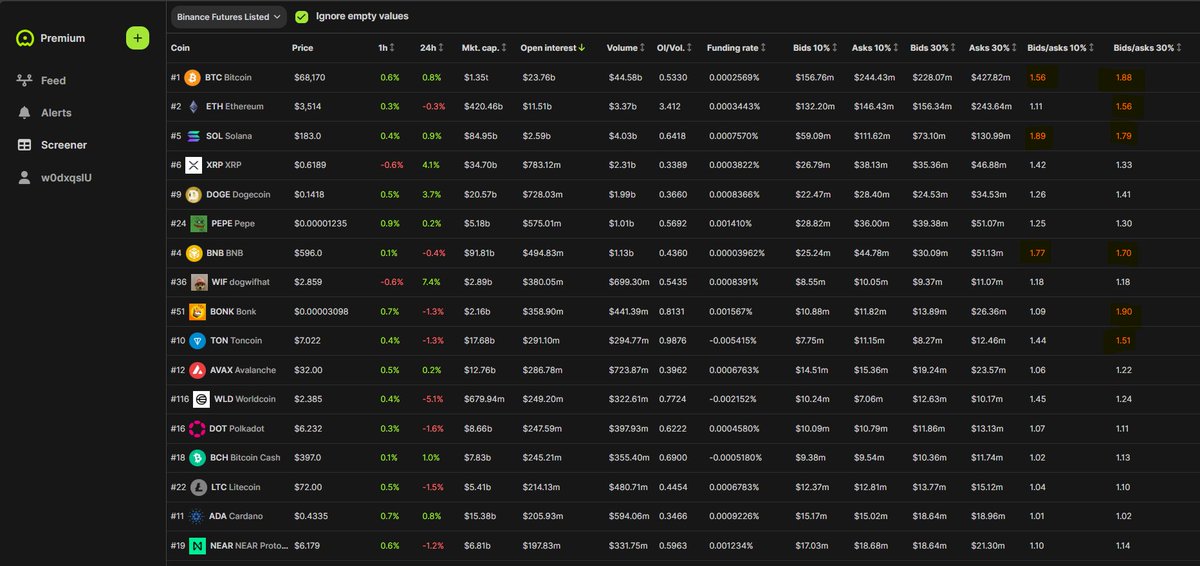Open the Feed section

pos(53,80)
